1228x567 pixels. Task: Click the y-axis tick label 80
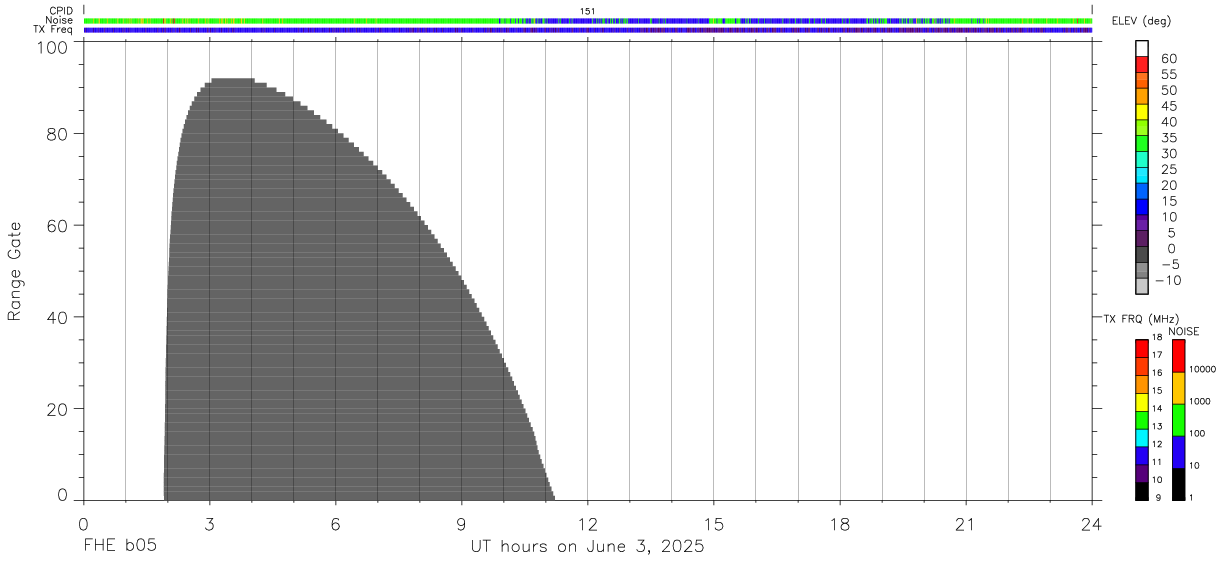pyautogui.click(x=57, y=134)
